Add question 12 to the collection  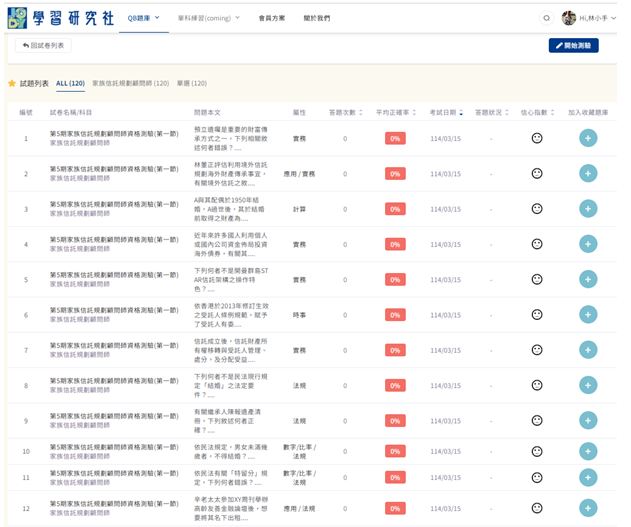click(x=587, y=508)
